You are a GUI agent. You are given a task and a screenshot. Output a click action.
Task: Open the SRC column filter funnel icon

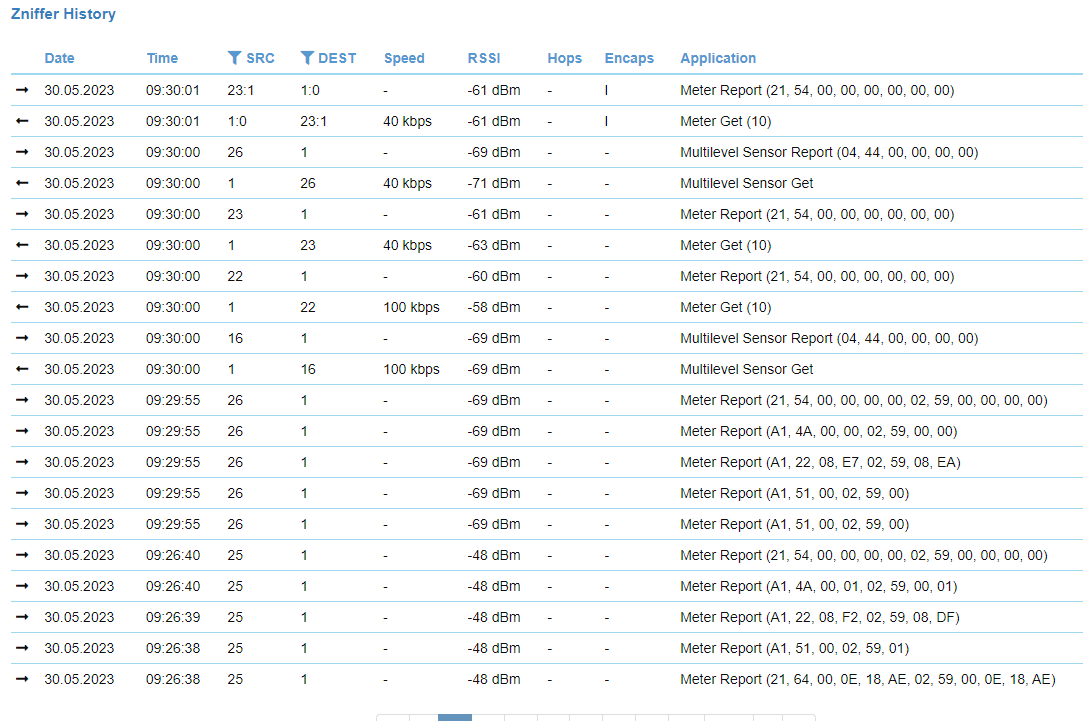click(234, 58)
